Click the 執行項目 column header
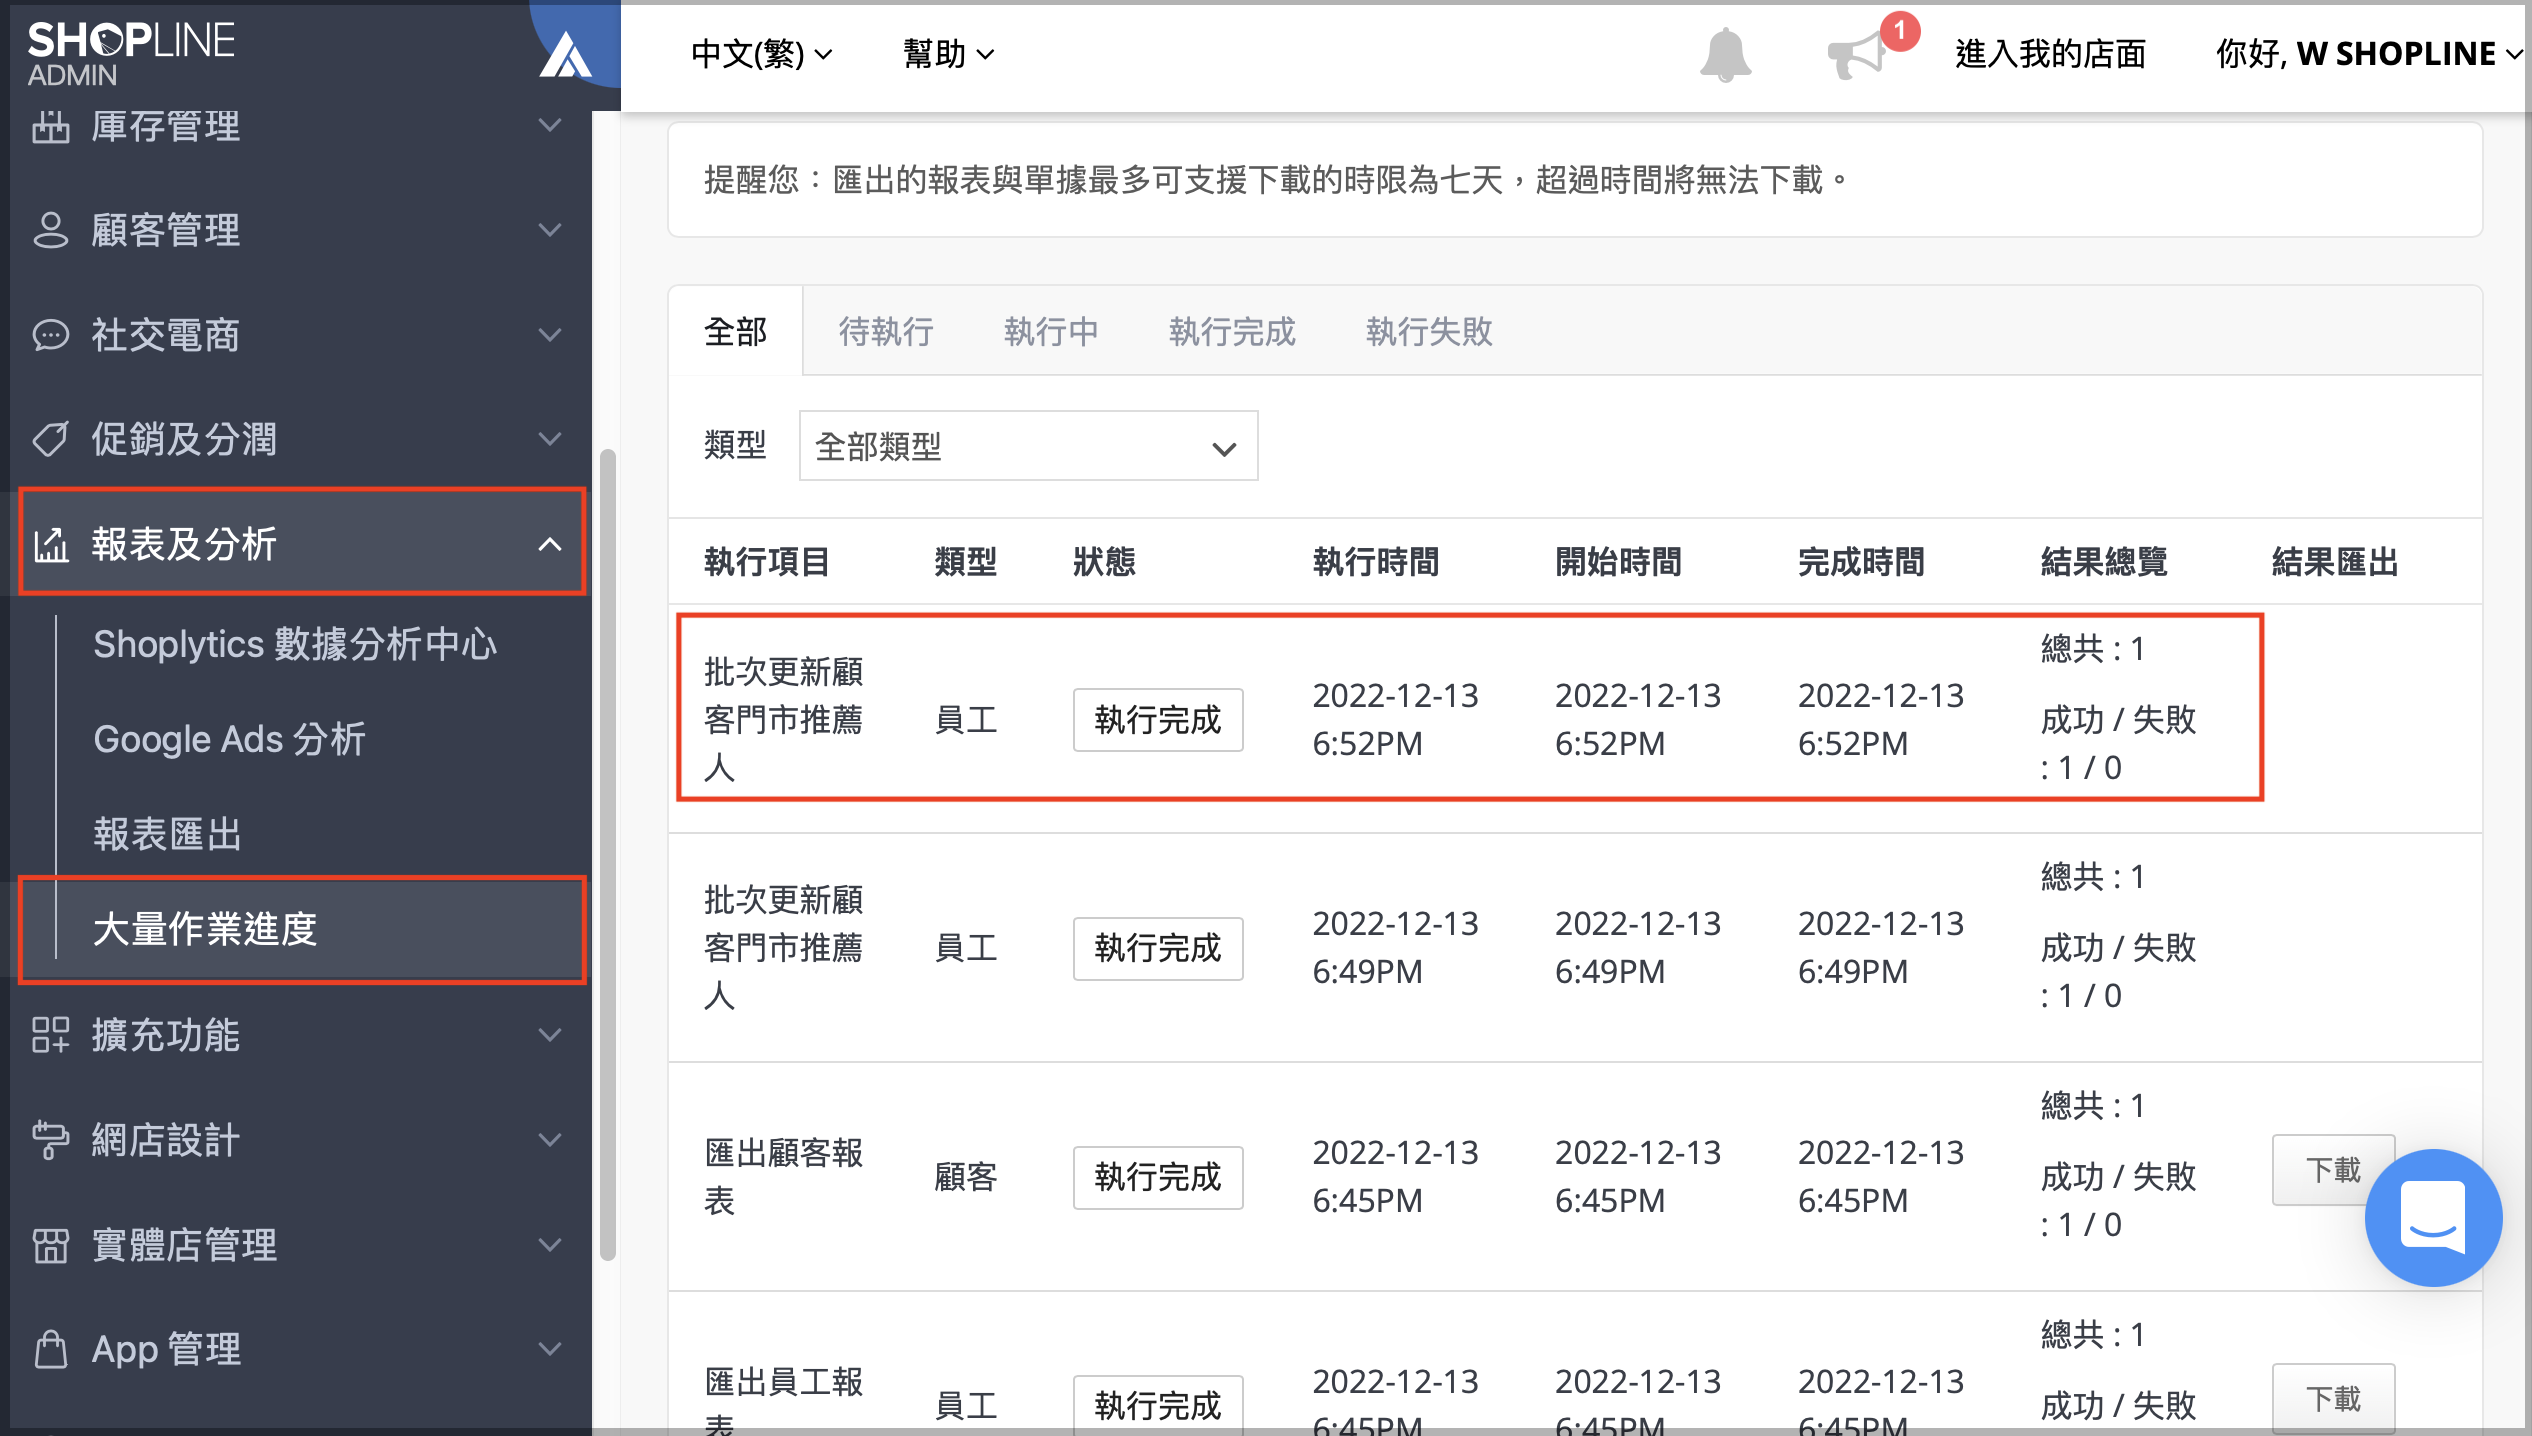The width and height of the screenshot is (2532, 1436). pyautogui.click(x=767, y=562)
